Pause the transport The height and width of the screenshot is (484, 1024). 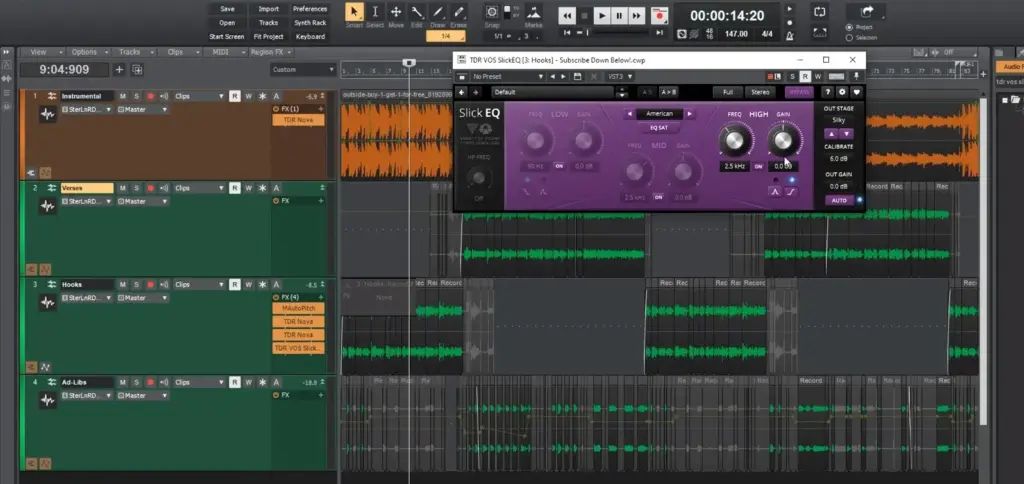pyautogui.click(x=619, y=16)
